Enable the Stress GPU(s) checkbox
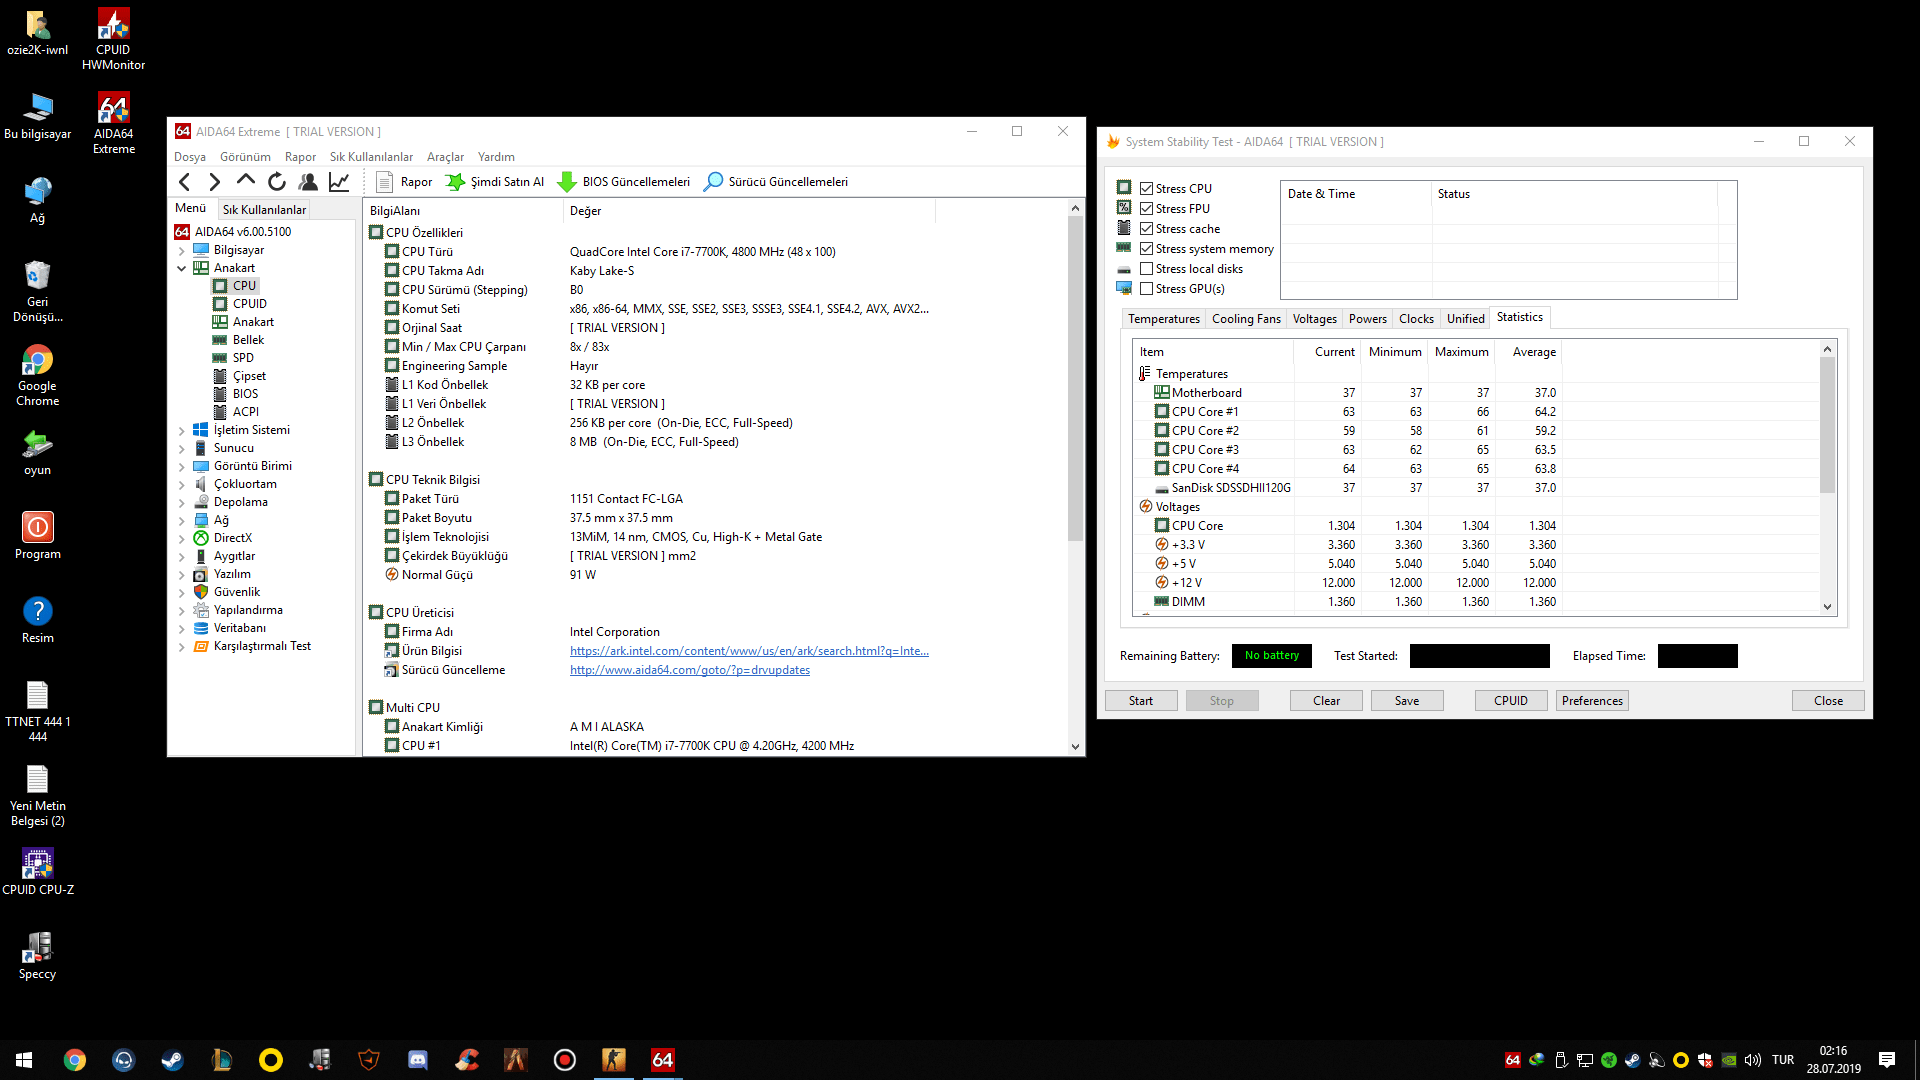This screenshot has height=1080, width=1920. click(x=1147, y=289)
